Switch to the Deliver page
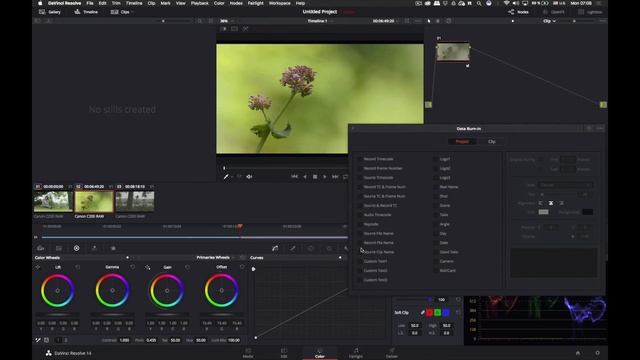Viewport: 640px width, 360px height. pos(391,353)
